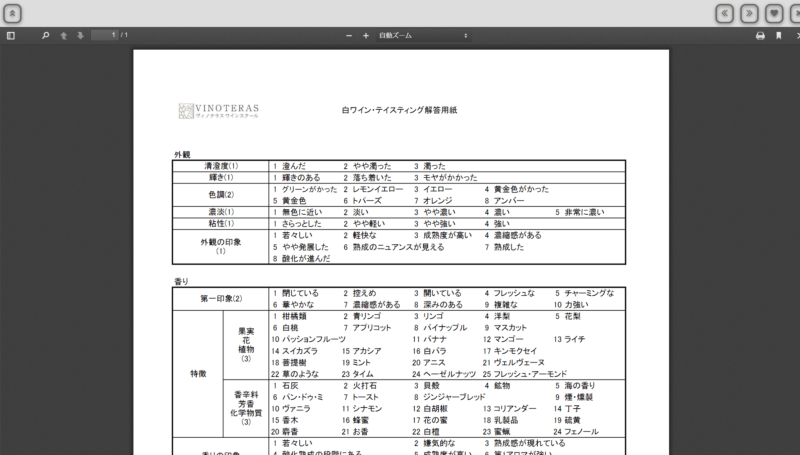
Task: Click the bookmark current view icon
Action: 779,35
